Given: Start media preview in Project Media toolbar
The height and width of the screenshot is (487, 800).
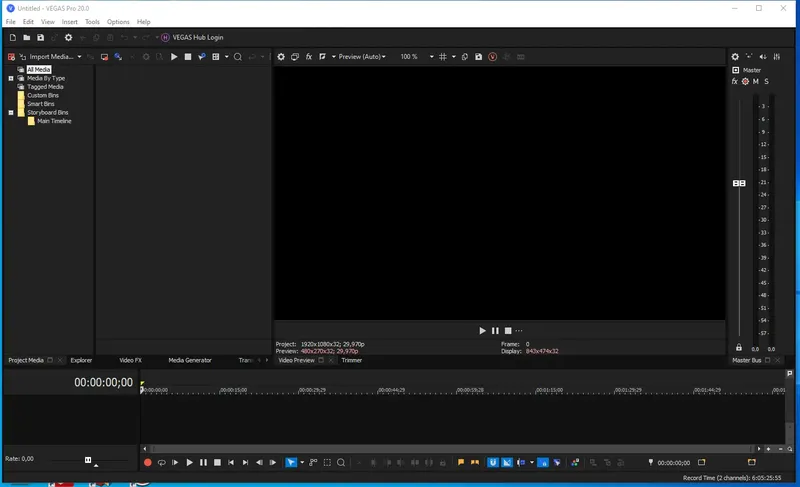Looking at the screenshot, I should click(174, 57).
